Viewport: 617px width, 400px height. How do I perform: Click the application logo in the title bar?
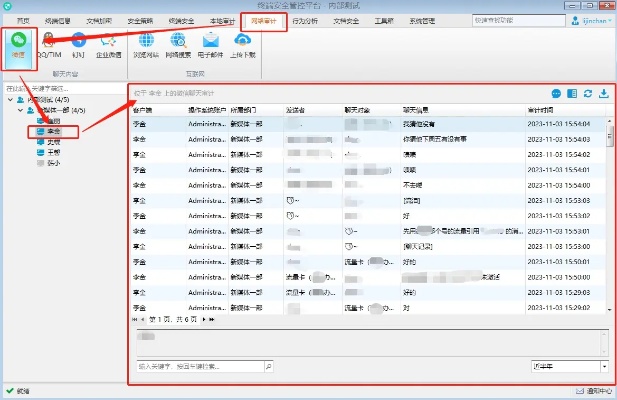point(7,6)
